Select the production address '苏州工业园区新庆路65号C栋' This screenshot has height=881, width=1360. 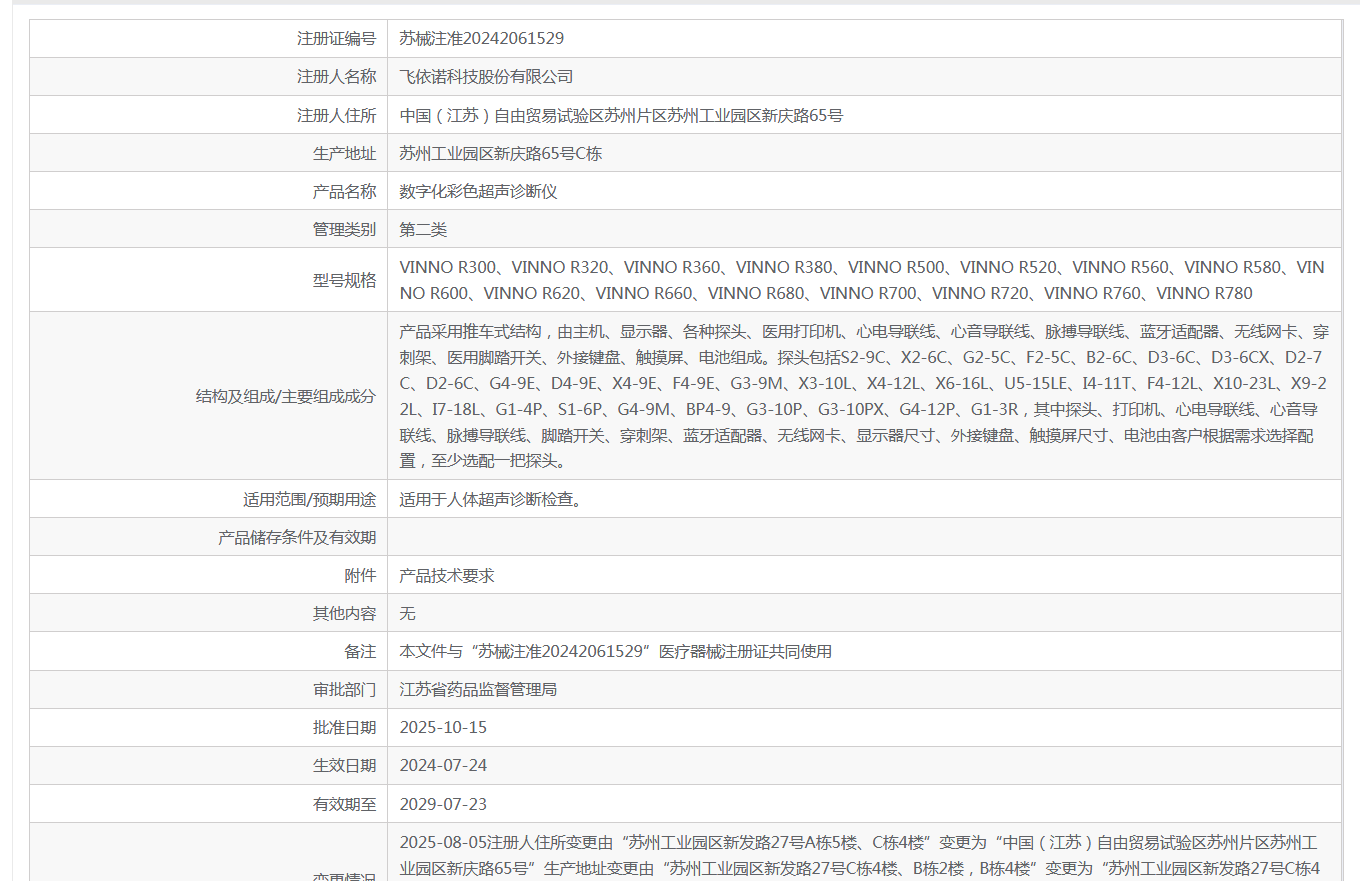point(501,153)
